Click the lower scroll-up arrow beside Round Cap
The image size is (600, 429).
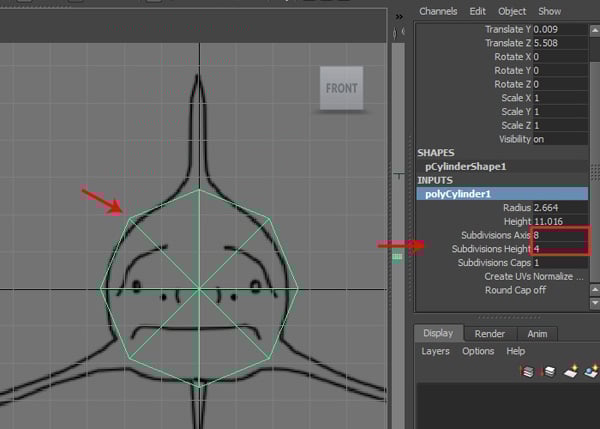coord(595,290)
